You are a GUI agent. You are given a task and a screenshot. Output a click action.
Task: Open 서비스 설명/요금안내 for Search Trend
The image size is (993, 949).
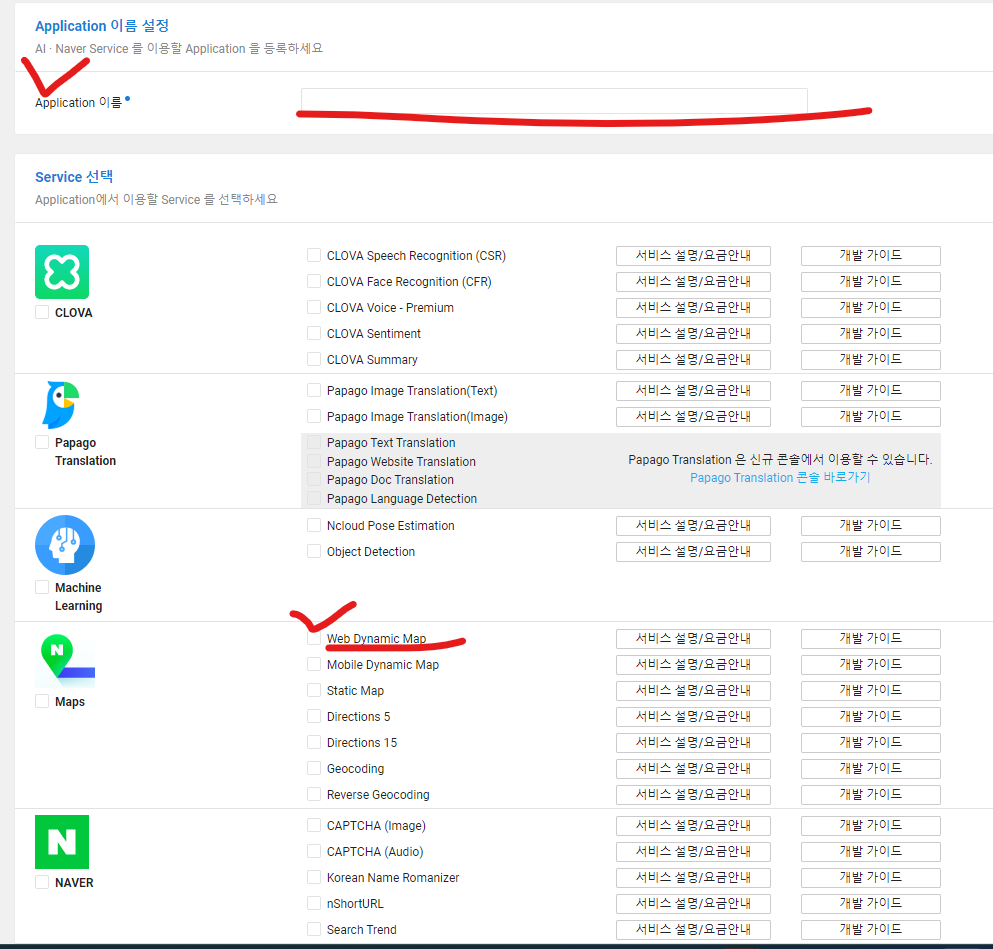pyautogui.click(x=693, y=929)
